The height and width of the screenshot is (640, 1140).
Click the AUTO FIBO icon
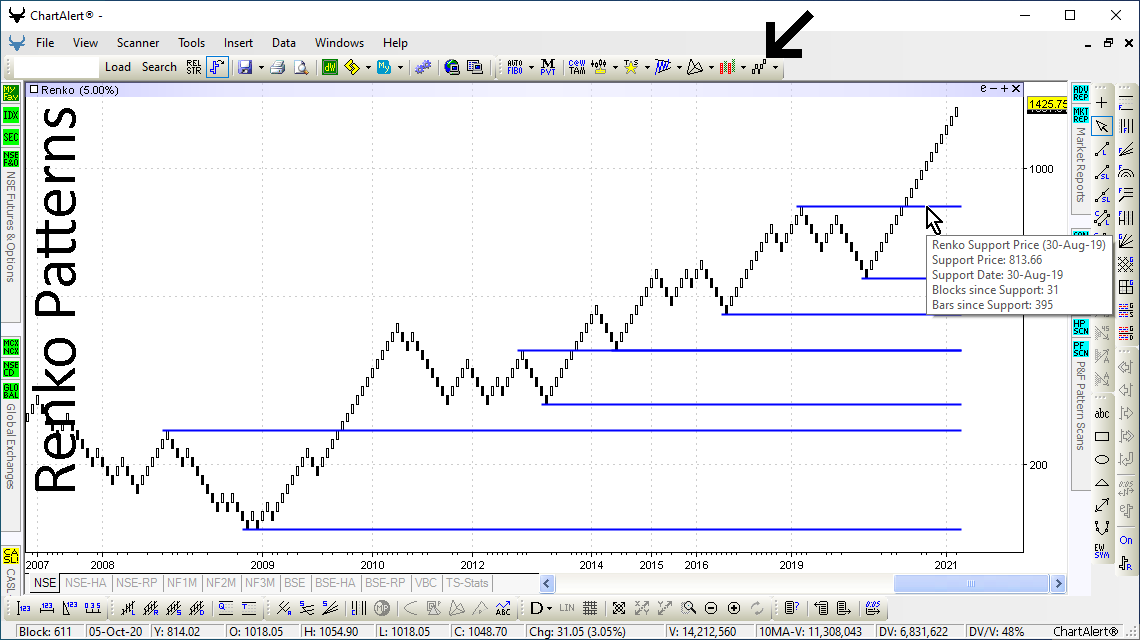click(x=515, y=67)
